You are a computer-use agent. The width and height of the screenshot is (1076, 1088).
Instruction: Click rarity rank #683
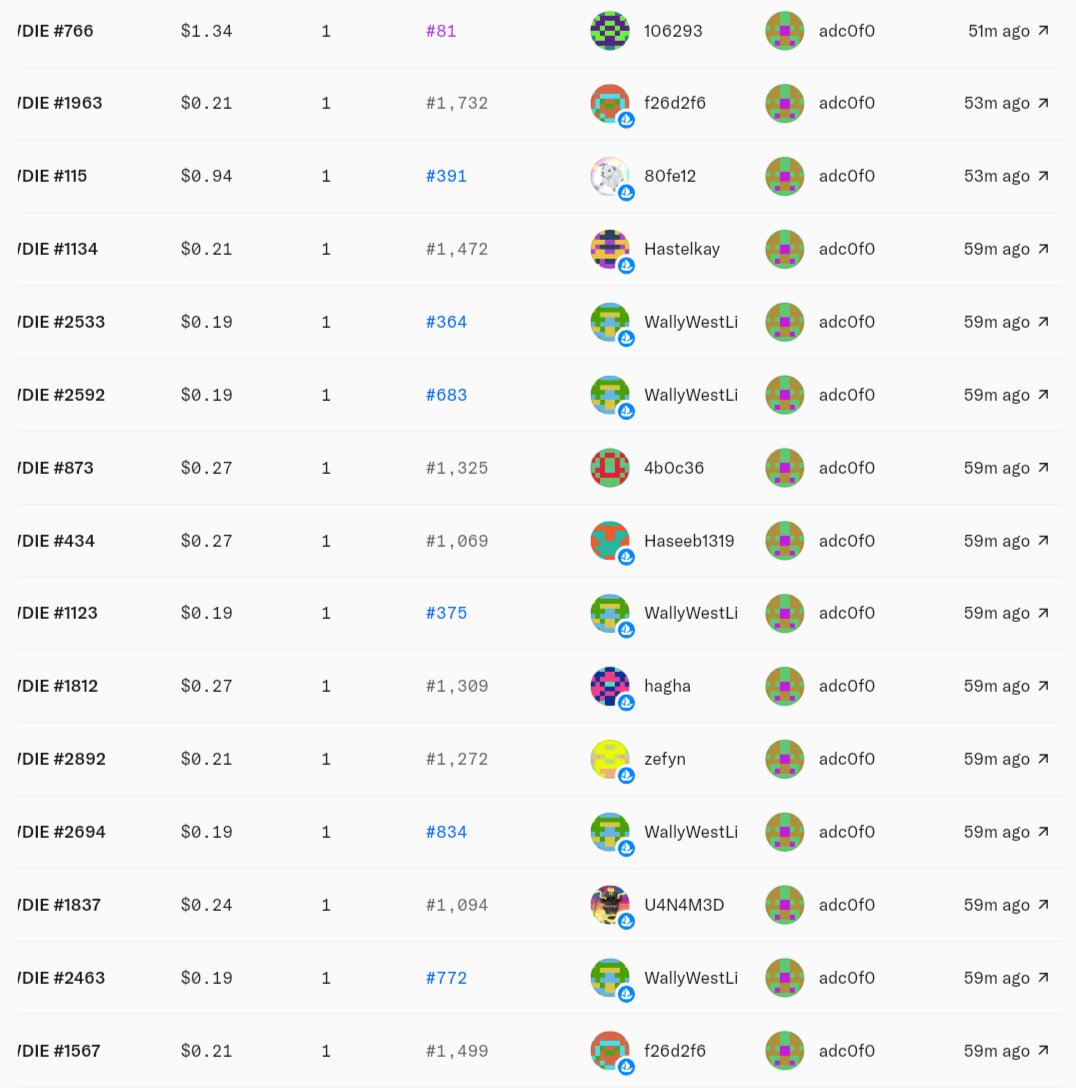click(x=446, y=395)
